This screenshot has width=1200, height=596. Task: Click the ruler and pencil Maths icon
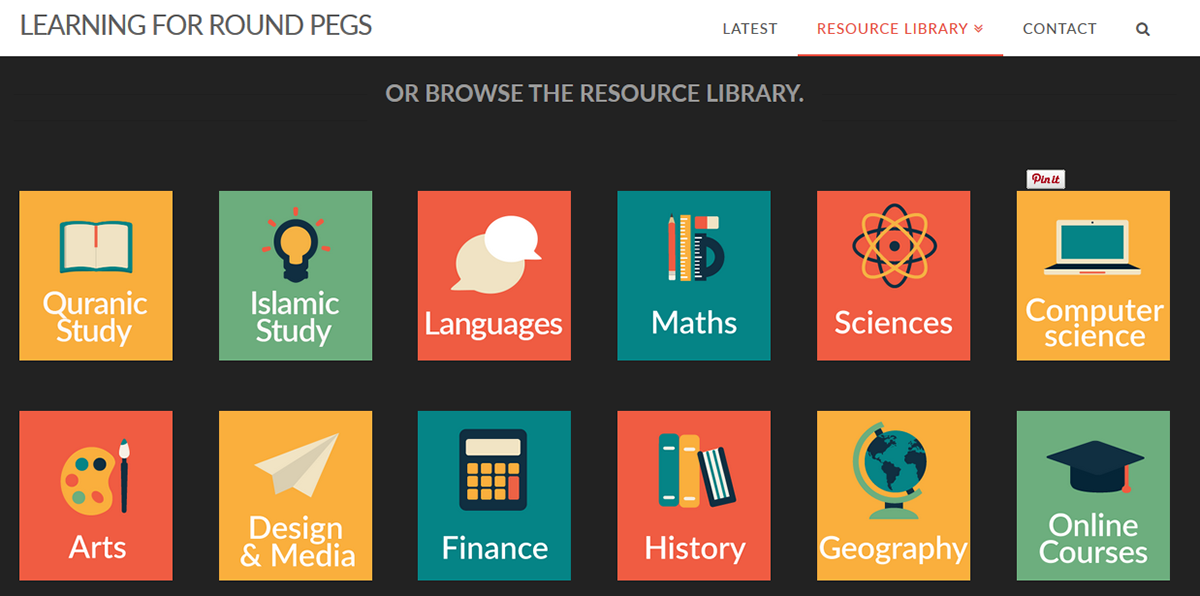(694, 247)
